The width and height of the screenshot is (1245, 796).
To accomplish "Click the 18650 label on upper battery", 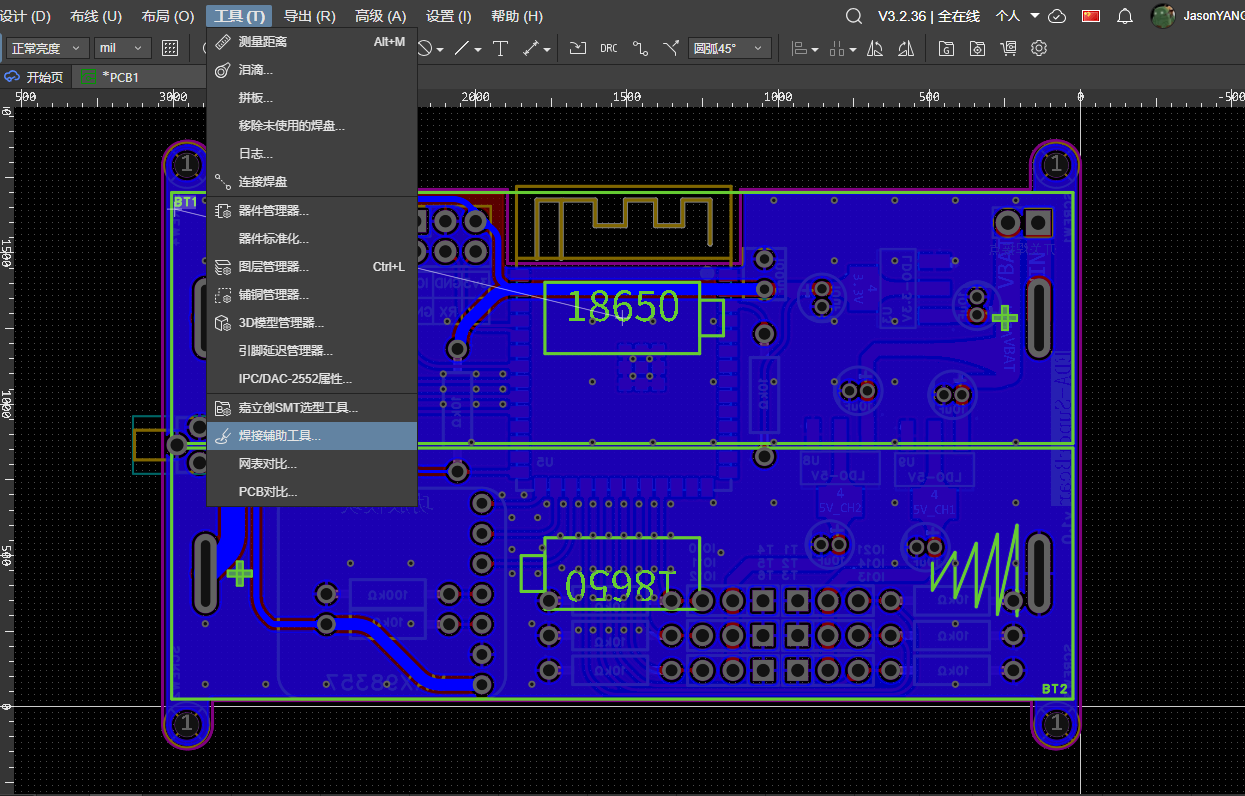I will coord(622,306).
